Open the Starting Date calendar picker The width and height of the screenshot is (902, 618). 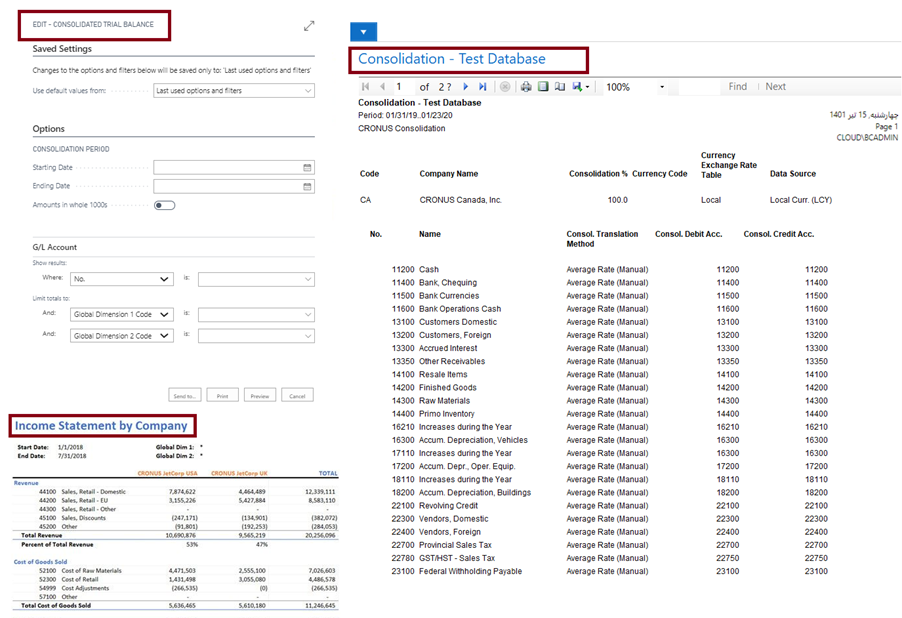307,168
